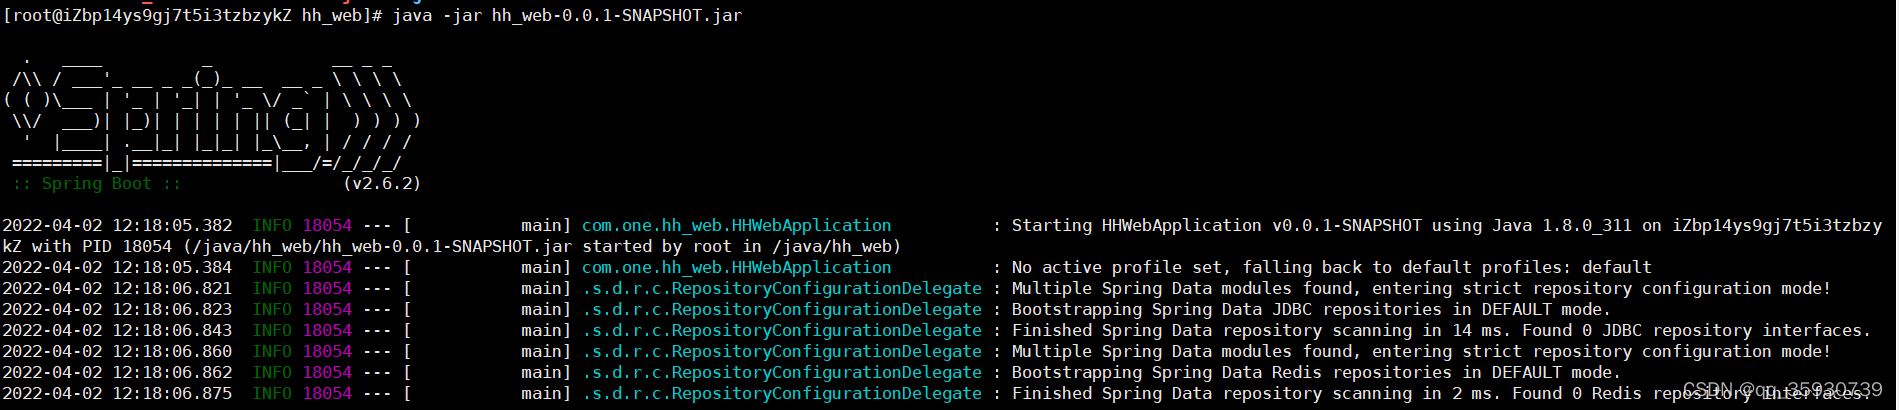Image resolution: width=1899 pixels, height=410 pixels.
Task: Click the version text "(v2.6.2)"
Action: 382,184
